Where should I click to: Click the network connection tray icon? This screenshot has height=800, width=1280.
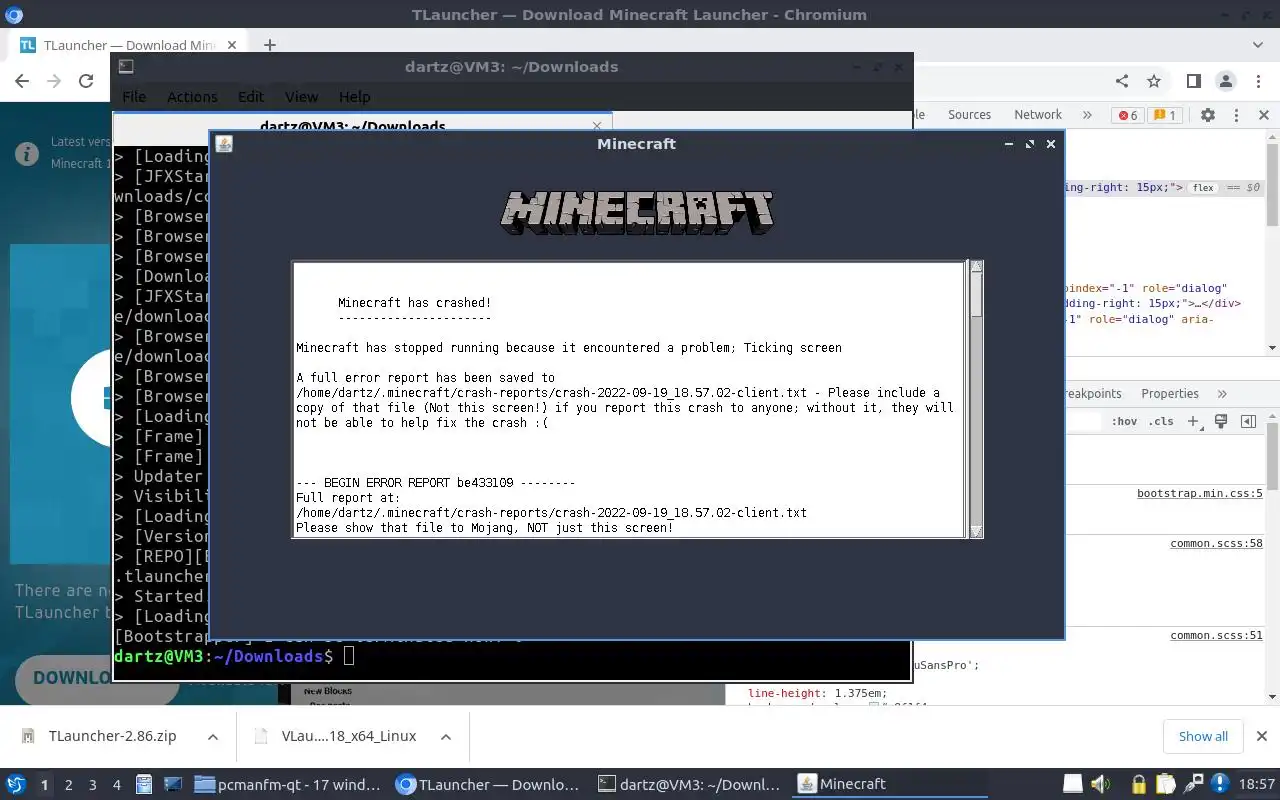tap(1193, 784)
